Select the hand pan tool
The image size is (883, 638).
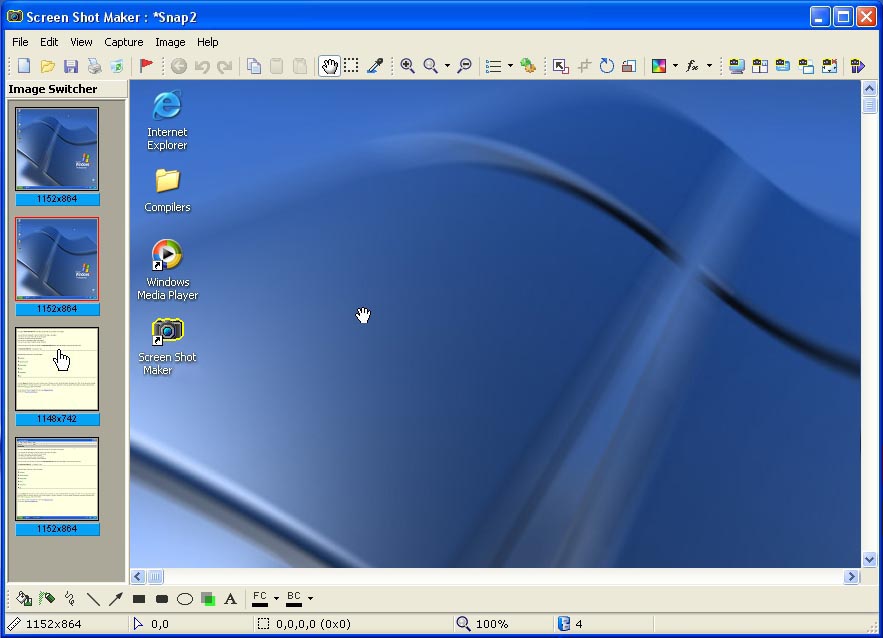coord(329,66)
